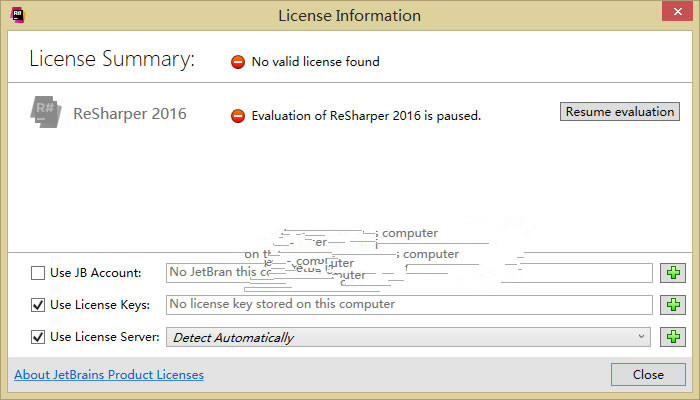
Task: Enable the Use JB Account checkbox
Action: (38, 273)
